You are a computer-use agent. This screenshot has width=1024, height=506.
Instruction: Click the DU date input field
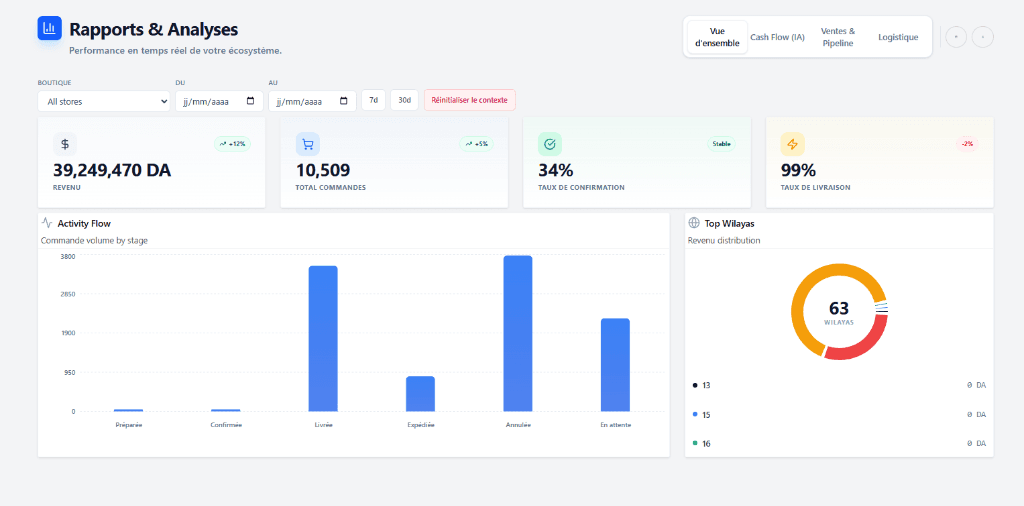(x=208, y=101)
